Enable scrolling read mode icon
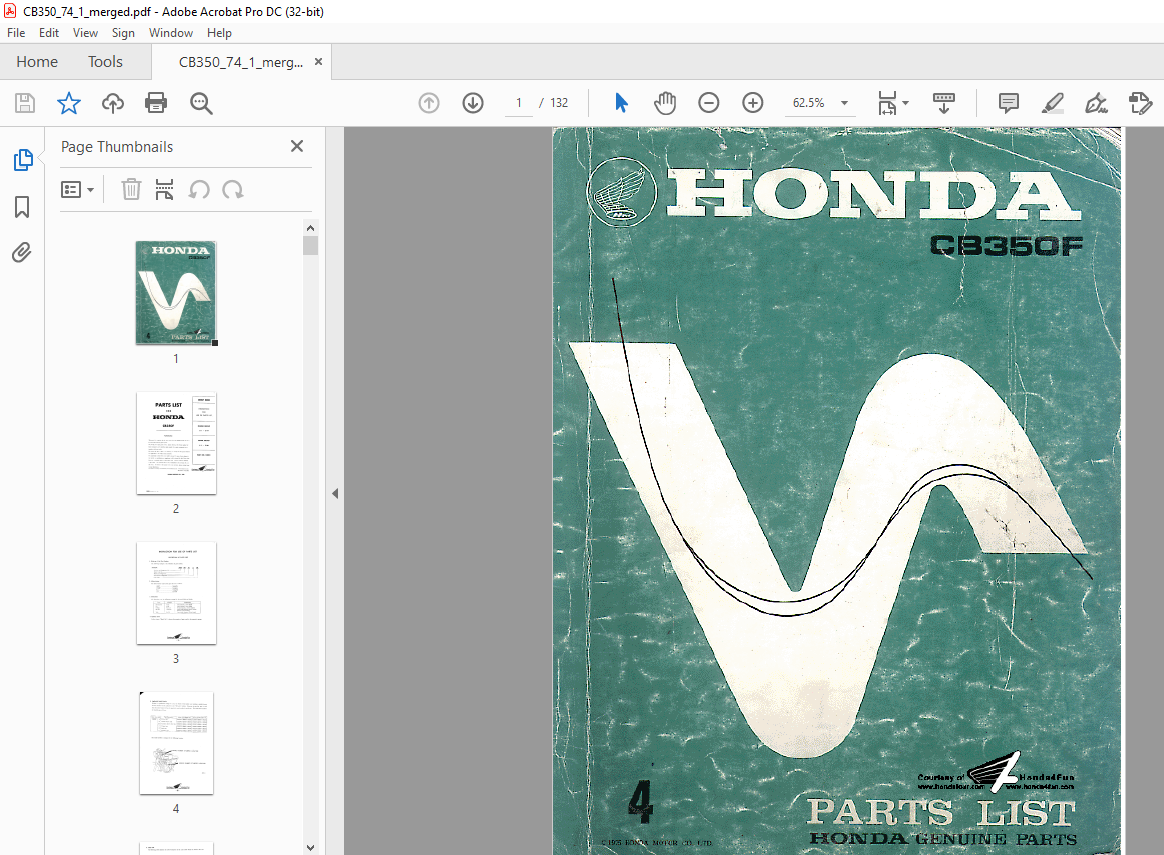 coord(944,102)
